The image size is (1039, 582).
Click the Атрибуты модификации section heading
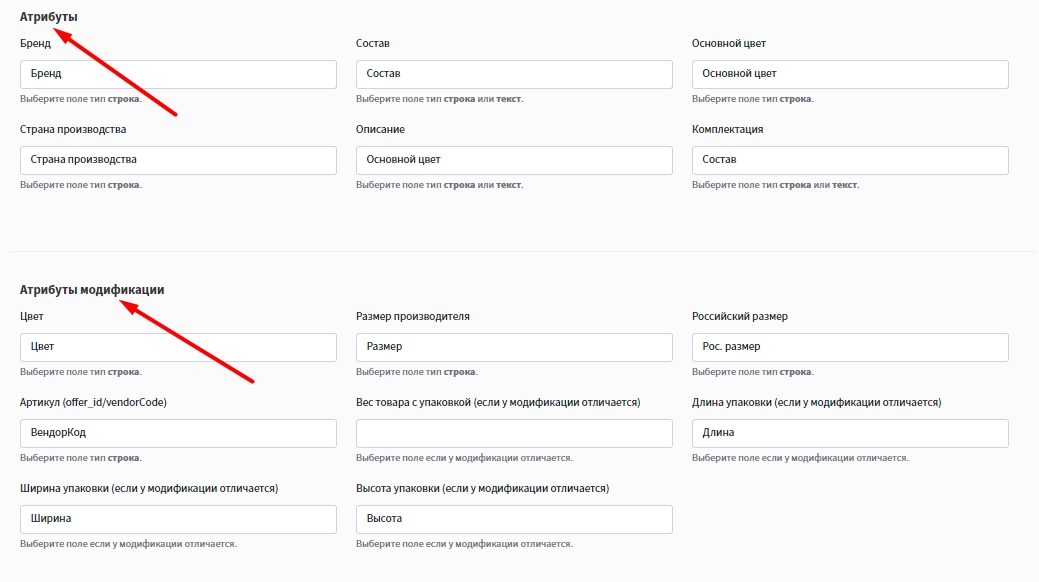[x=92, y=290]
